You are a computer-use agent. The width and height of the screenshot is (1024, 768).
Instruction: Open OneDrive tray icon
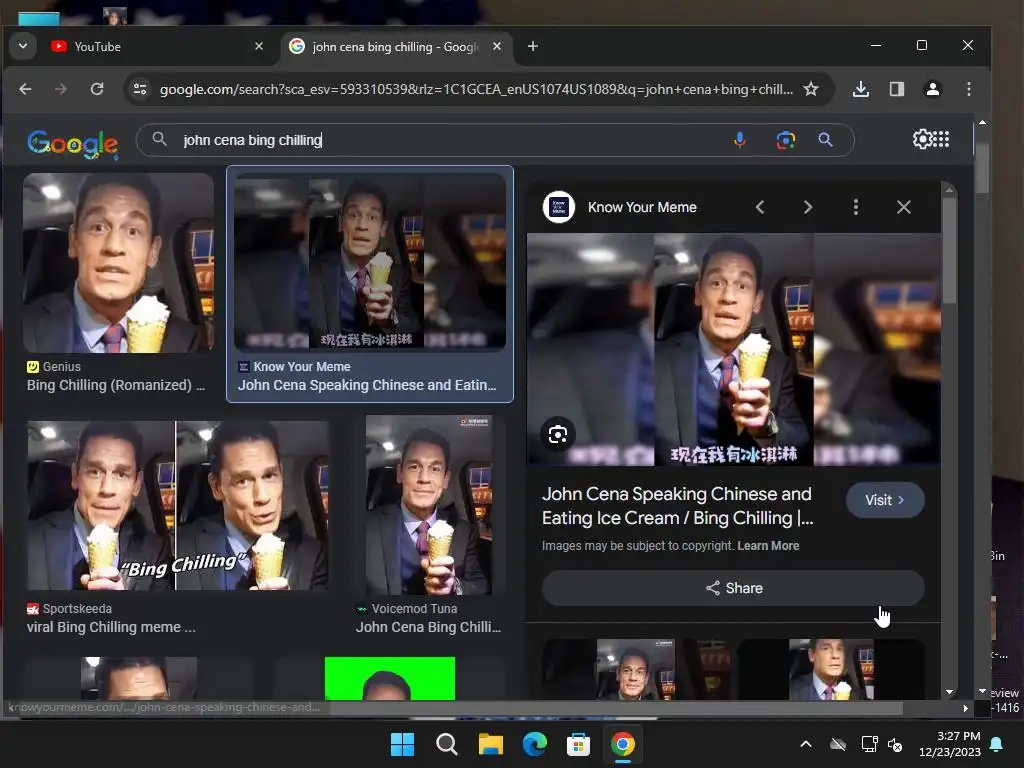[838, 744]
